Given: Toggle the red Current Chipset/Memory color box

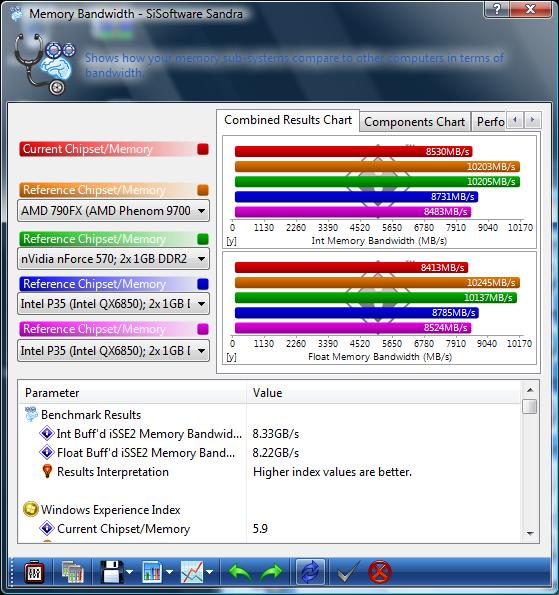Looking at the screenshot, I should [203, 149].
